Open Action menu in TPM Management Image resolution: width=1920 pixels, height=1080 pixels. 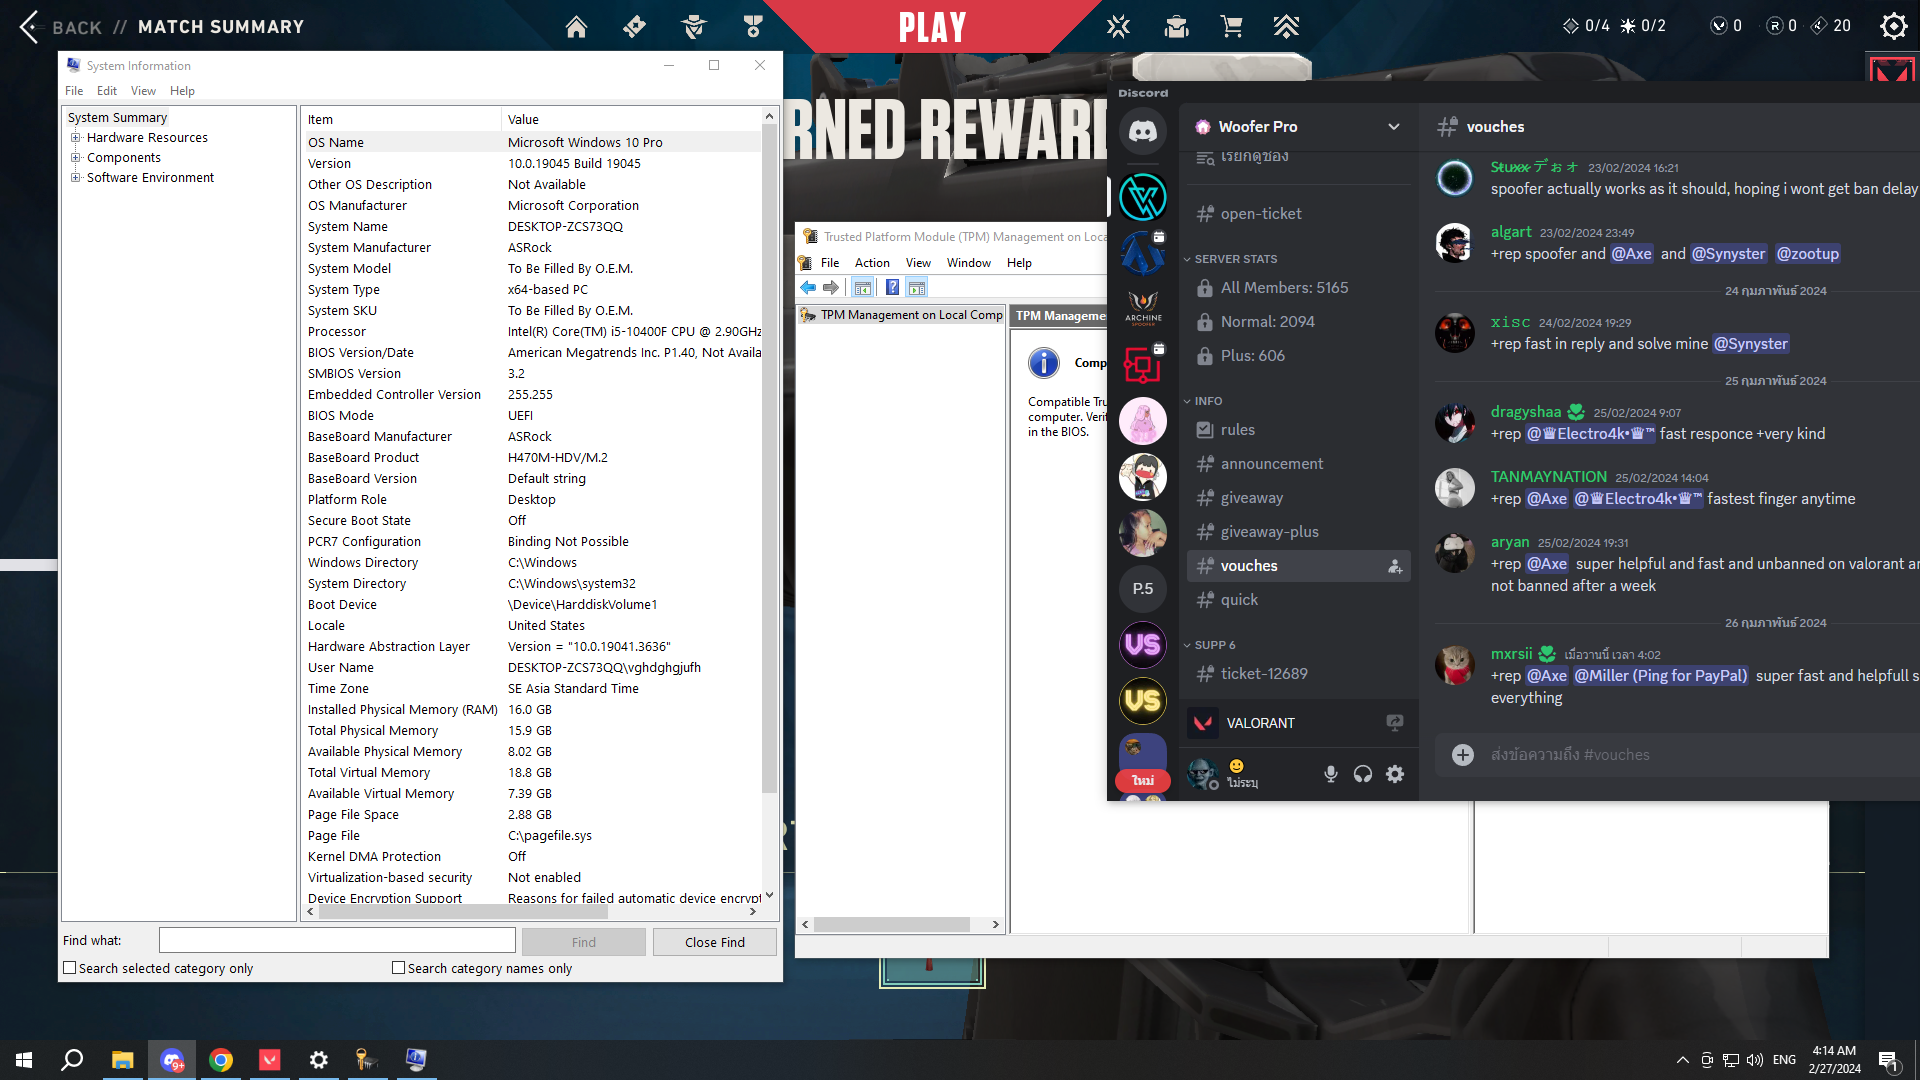(872, 263)
